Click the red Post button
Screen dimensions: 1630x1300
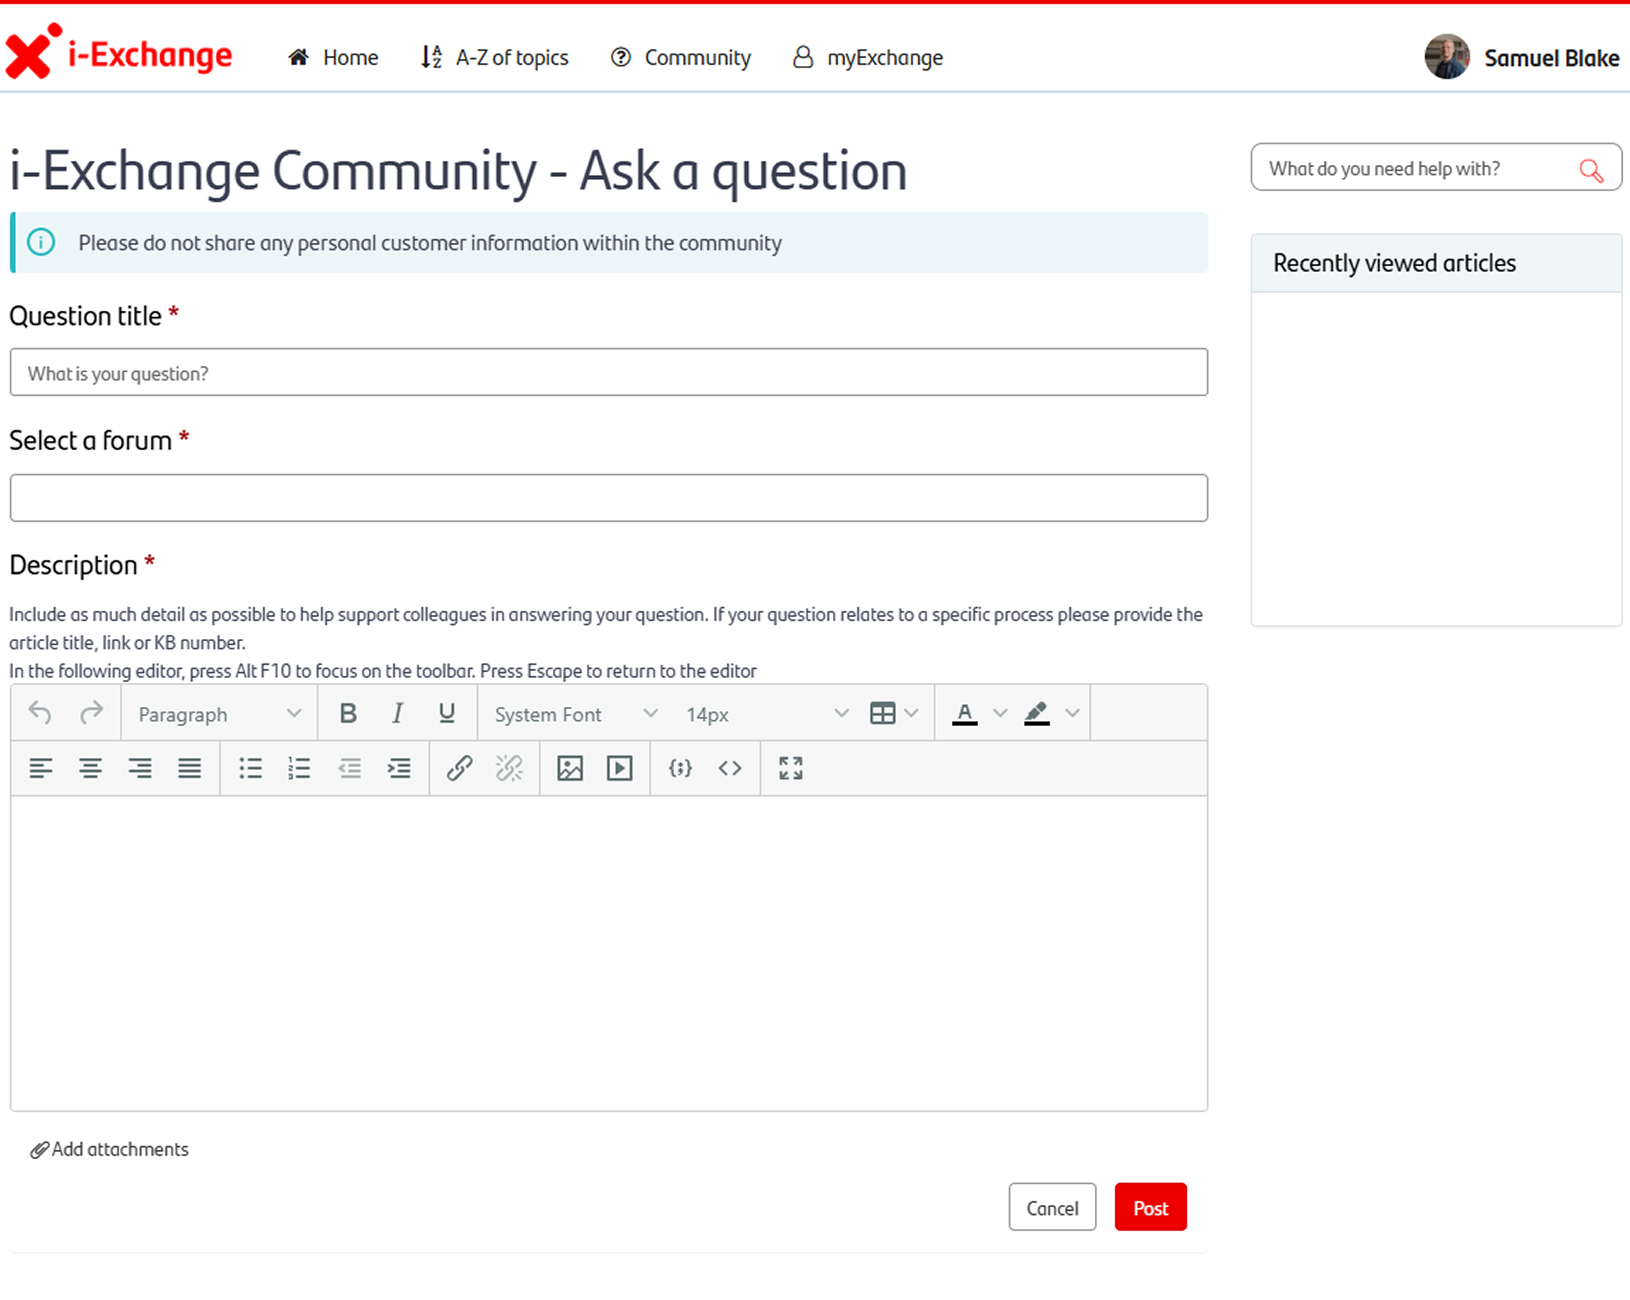1150,1207
